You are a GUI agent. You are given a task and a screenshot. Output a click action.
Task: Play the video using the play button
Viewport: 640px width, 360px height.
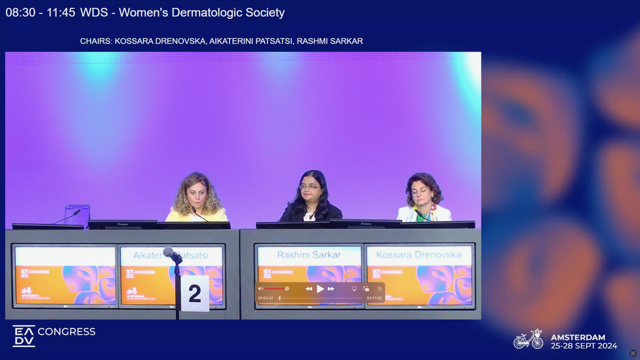pyautogui.click(x=320, y=289)
